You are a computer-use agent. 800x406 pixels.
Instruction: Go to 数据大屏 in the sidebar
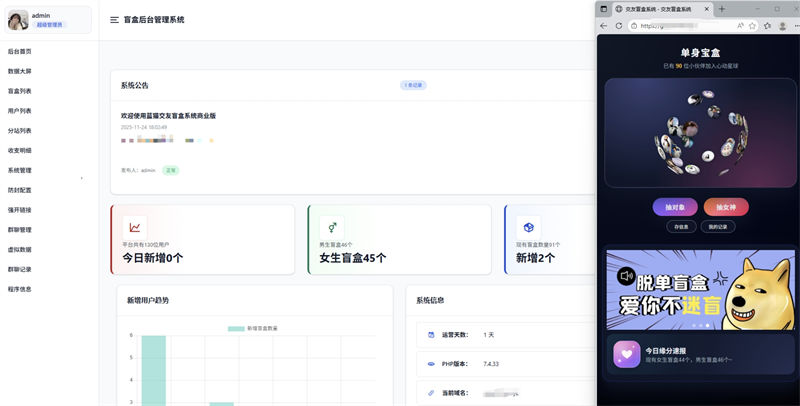tap(20, 71)
